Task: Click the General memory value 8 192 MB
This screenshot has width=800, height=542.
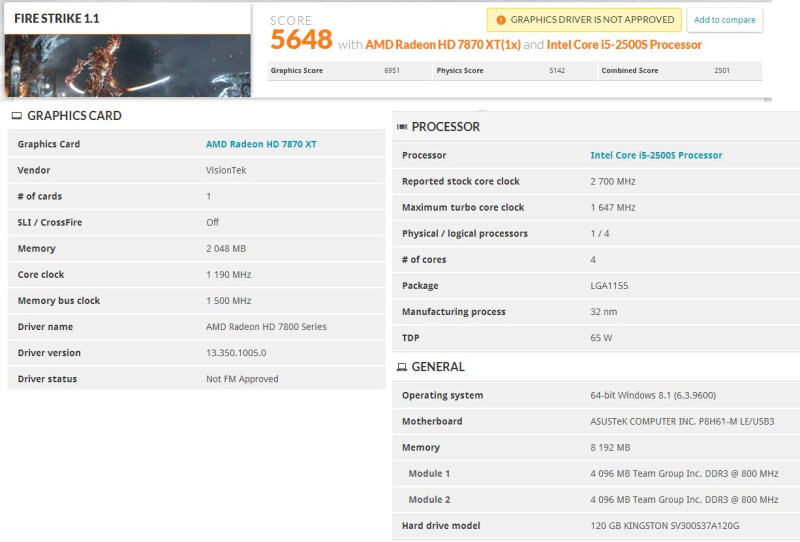Action: 610,448
